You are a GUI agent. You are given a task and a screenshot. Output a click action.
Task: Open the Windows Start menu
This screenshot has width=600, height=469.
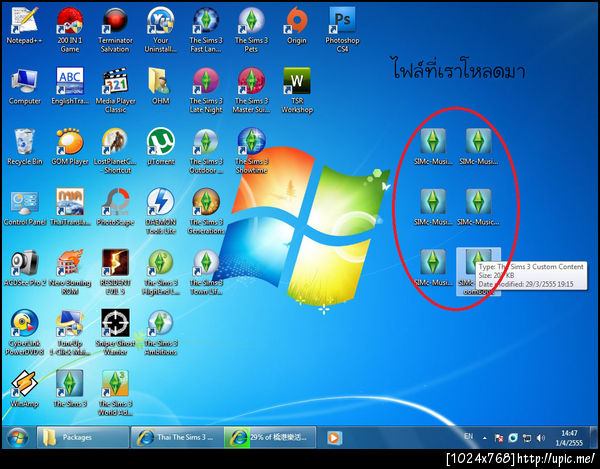(18, 438)
